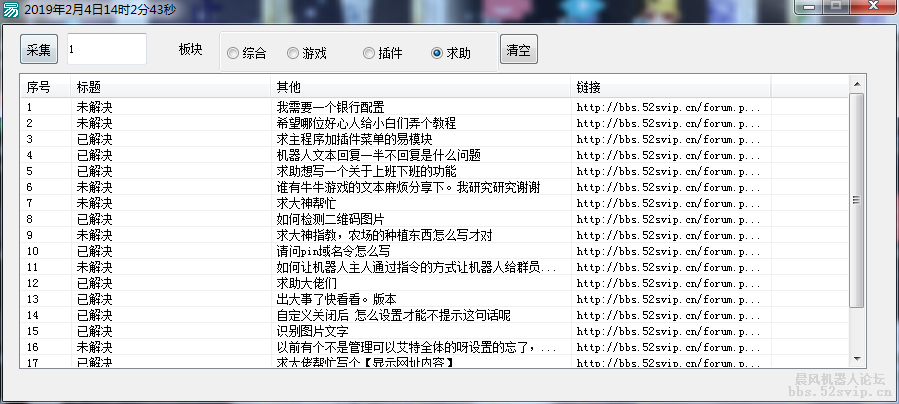
Task: Click the link cell in row 1
Action: (669, 107)
